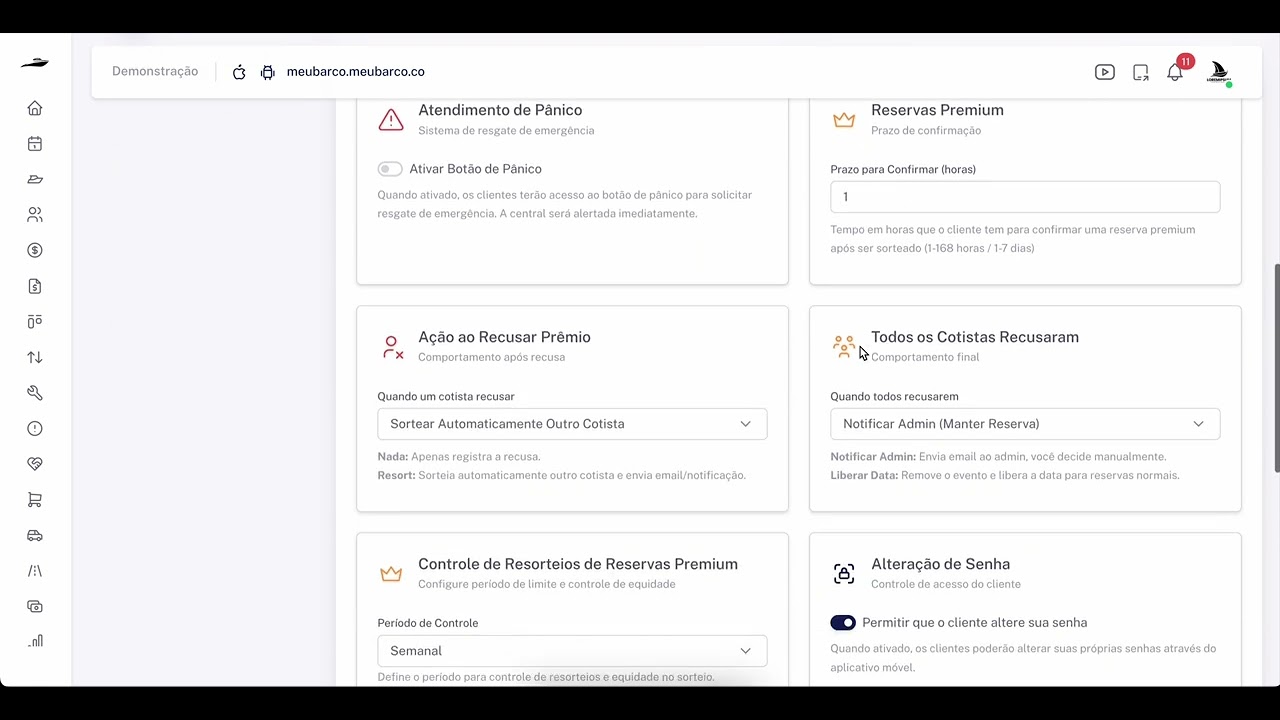Click the user-x icon of Ação ao Recusar Prêmio
1280x720 pixels.
click(392, 347)
